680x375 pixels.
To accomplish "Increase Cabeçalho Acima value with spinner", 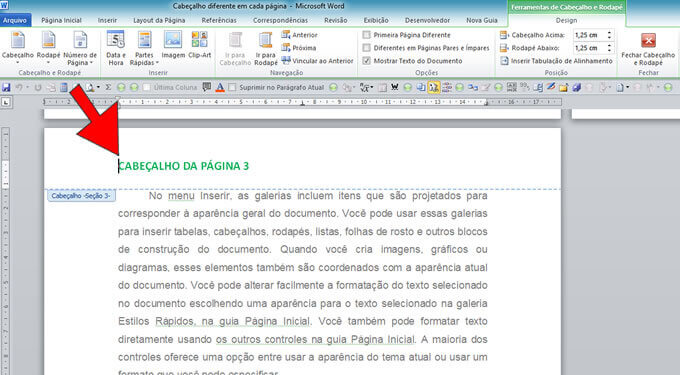I will [609, 33].
